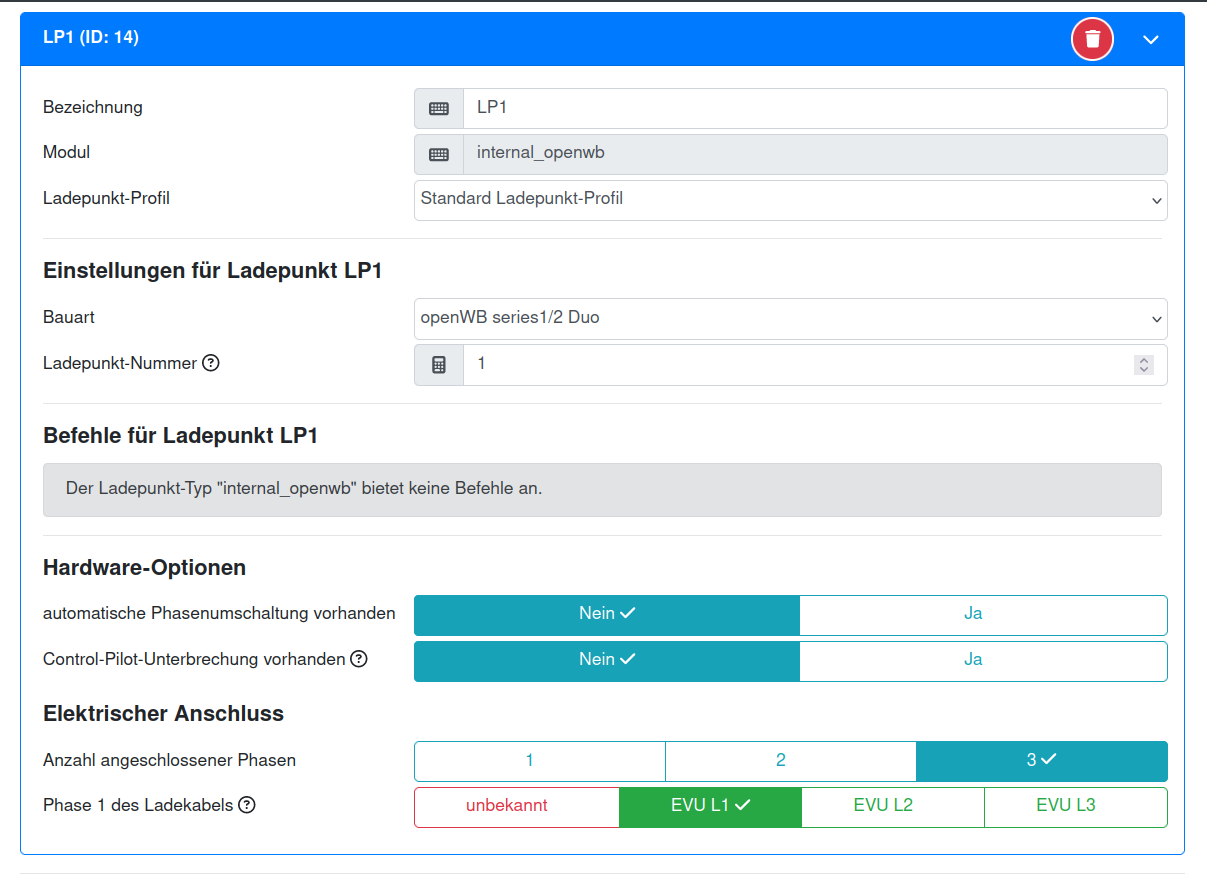Collapse the LP1 (ID: 14) card
This screenshot has height=881, width=1207.
pos(1151,39)
